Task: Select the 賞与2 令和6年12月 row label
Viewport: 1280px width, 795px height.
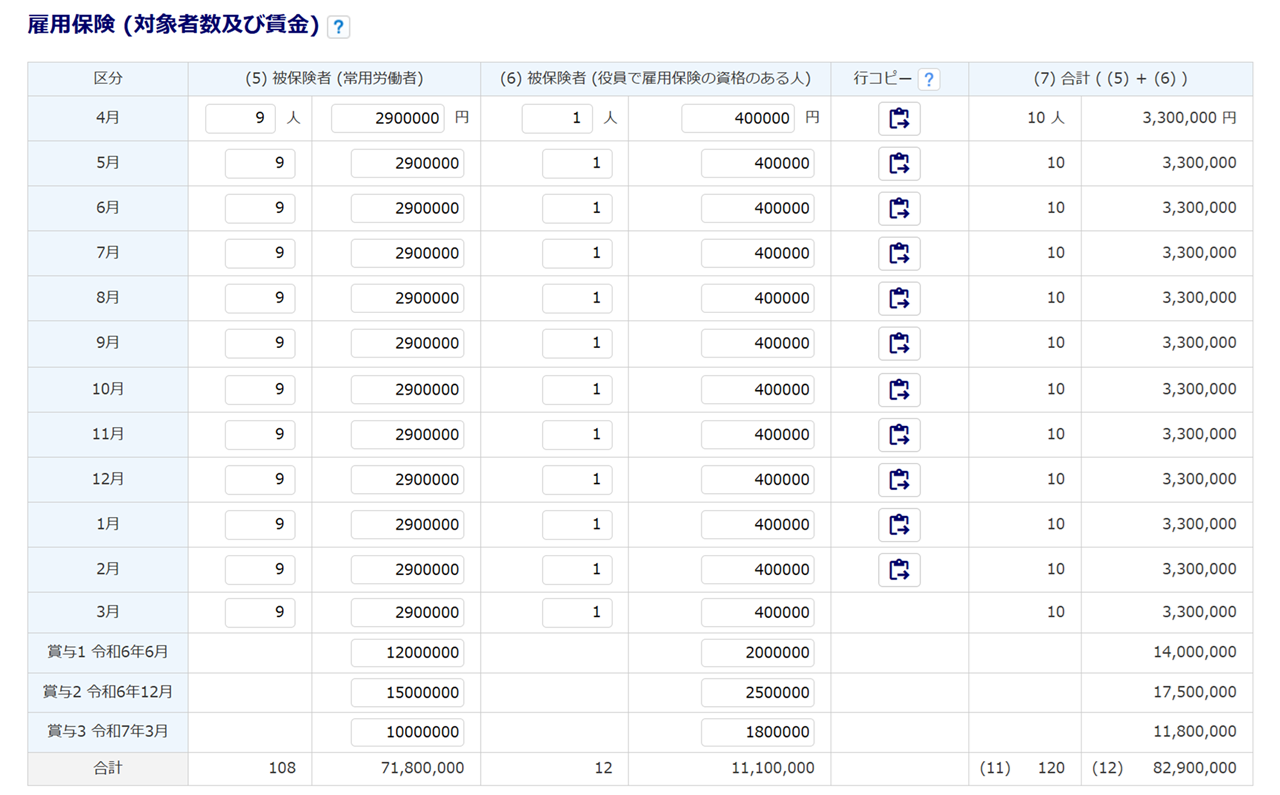Action: tap(108, 692)
